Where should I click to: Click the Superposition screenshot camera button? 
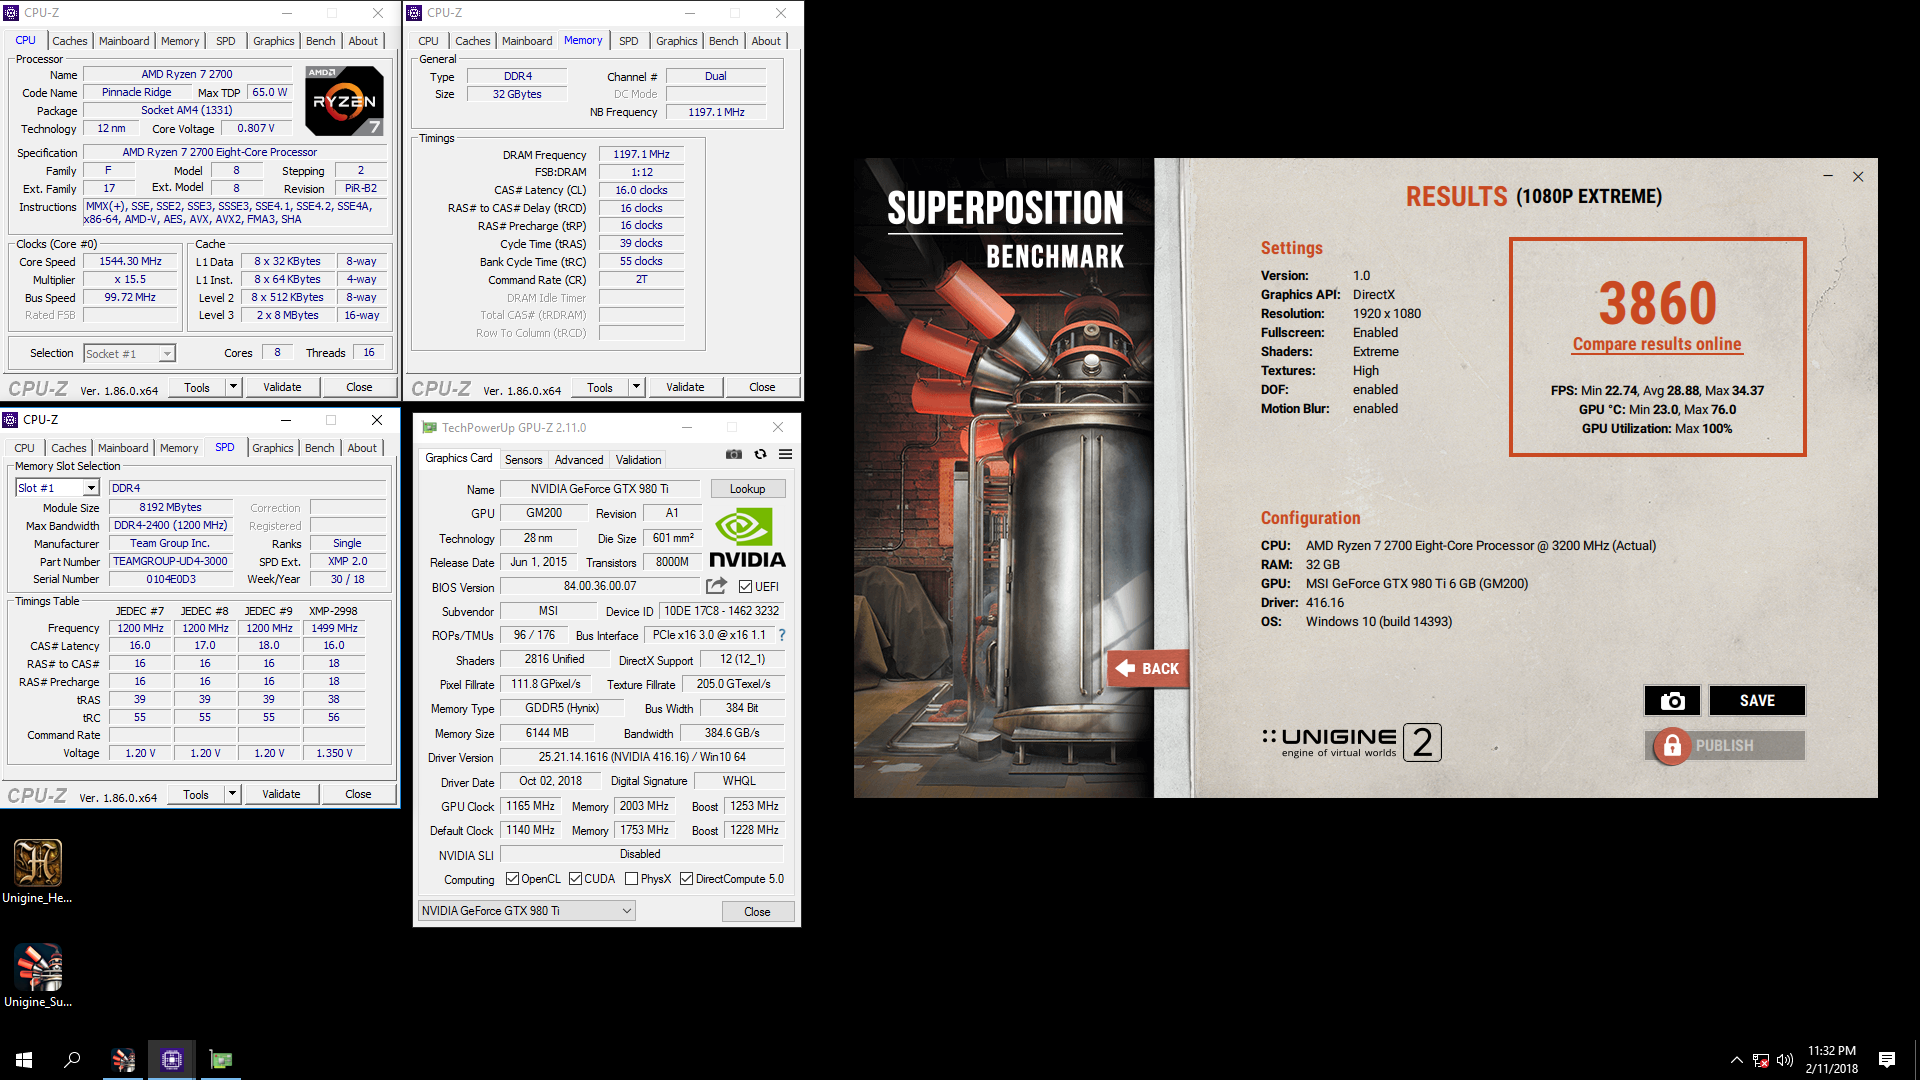pos(1672,701)
